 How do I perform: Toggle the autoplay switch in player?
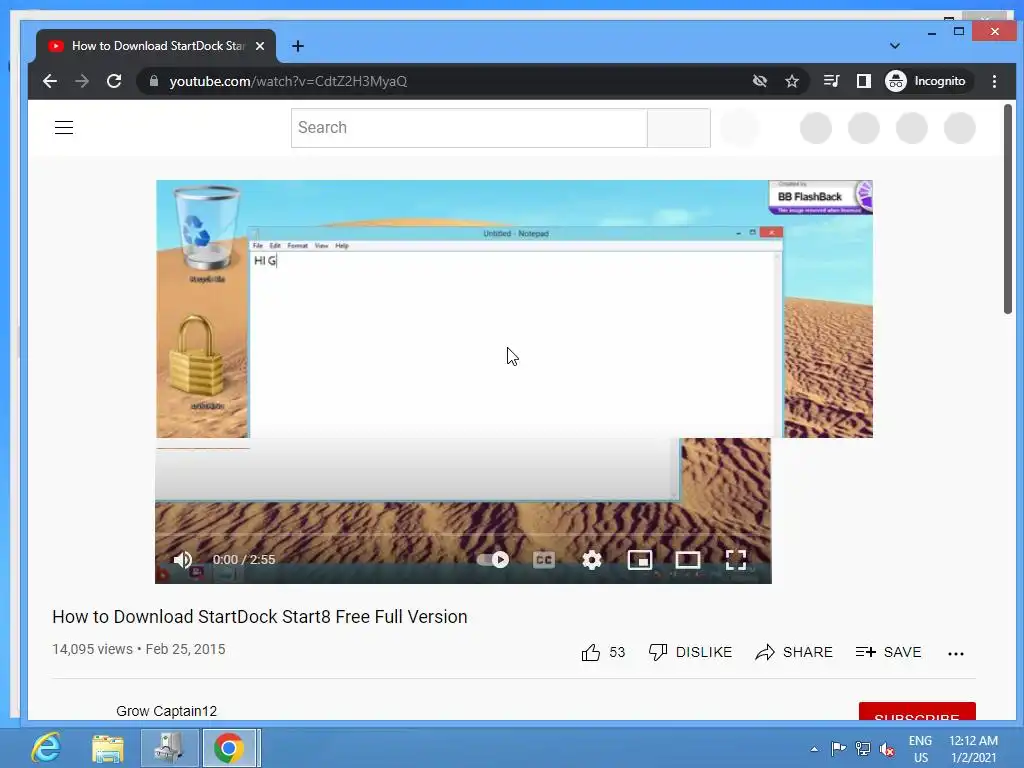coord(492,560)
